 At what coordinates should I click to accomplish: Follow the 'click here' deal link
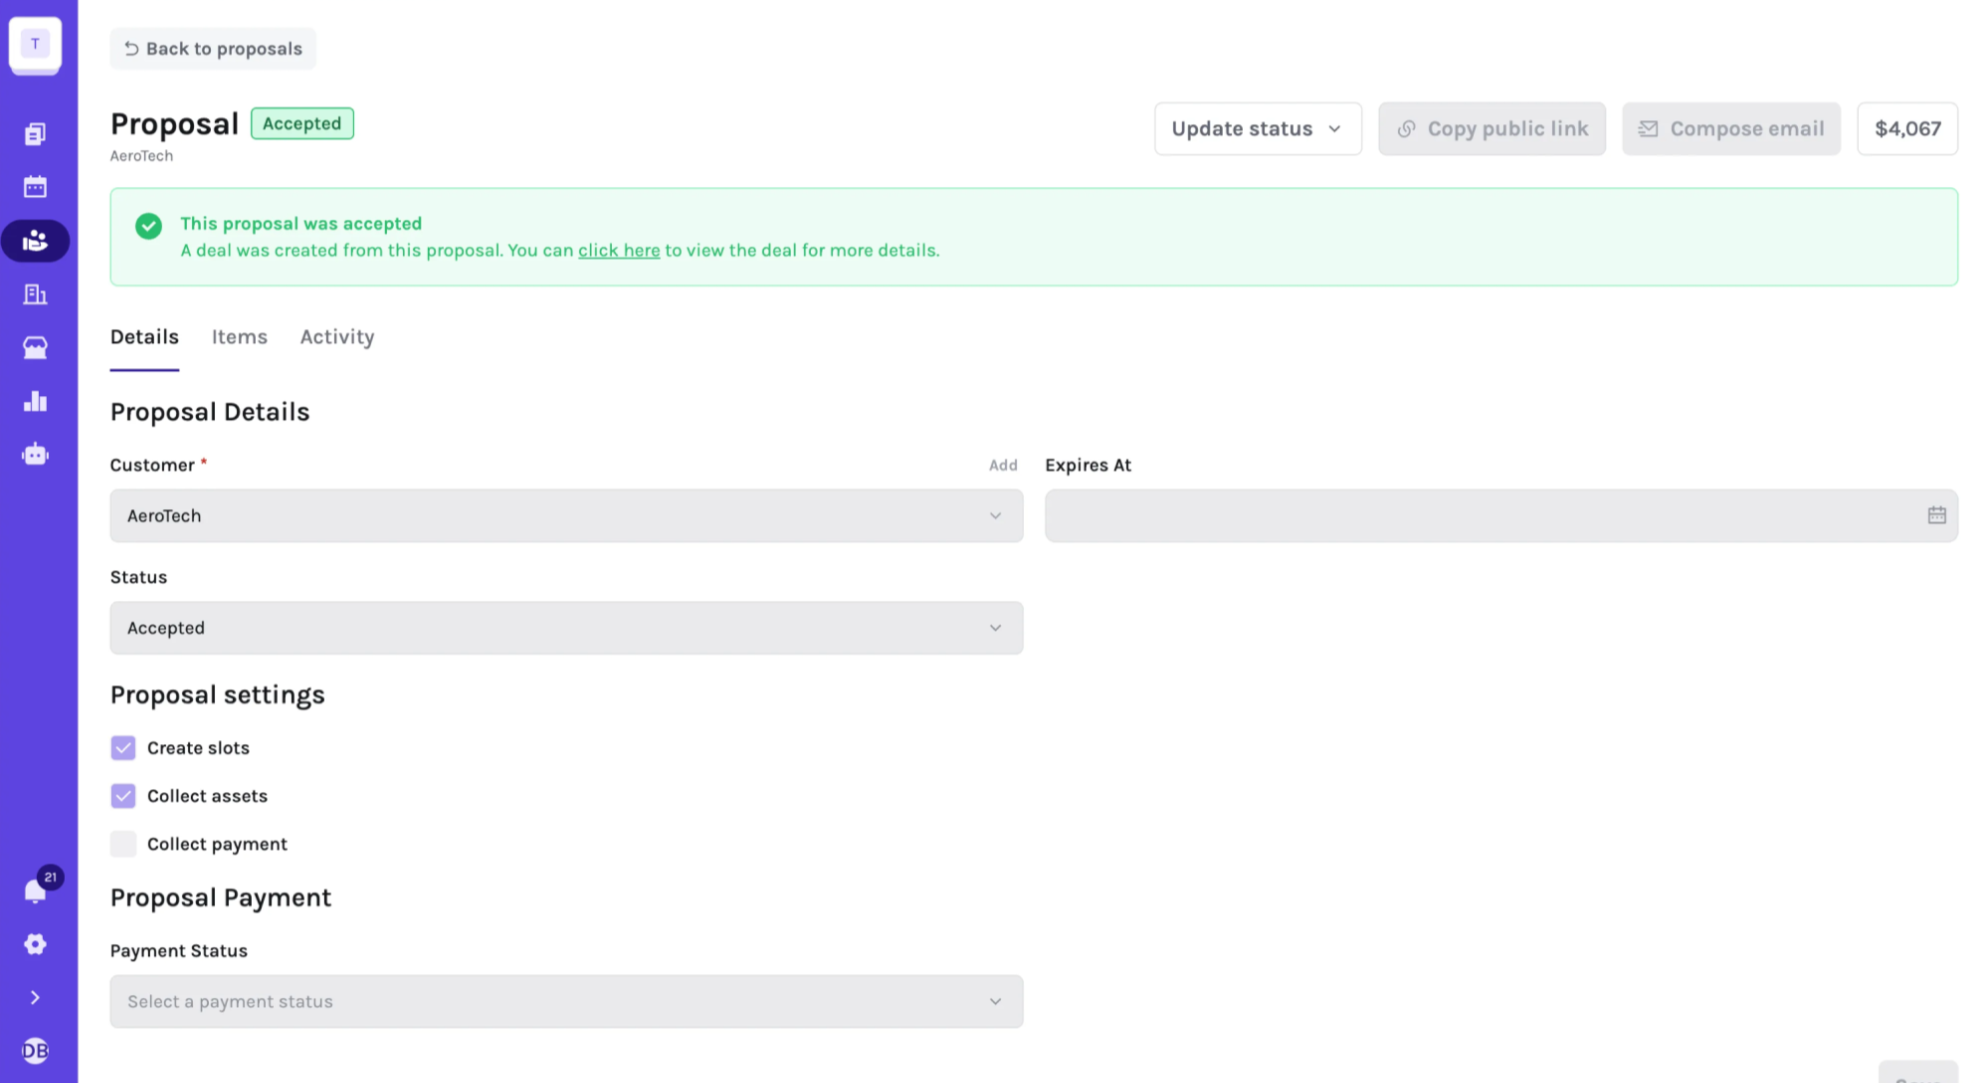[618, 250]
